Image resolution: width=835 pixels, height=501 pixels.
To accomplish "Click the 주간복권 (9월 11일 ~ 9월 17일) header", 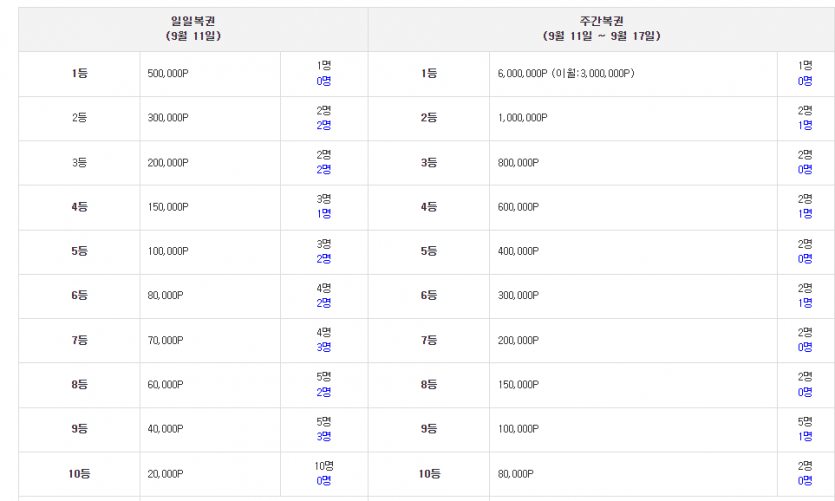I will click(x=600, y=28).
